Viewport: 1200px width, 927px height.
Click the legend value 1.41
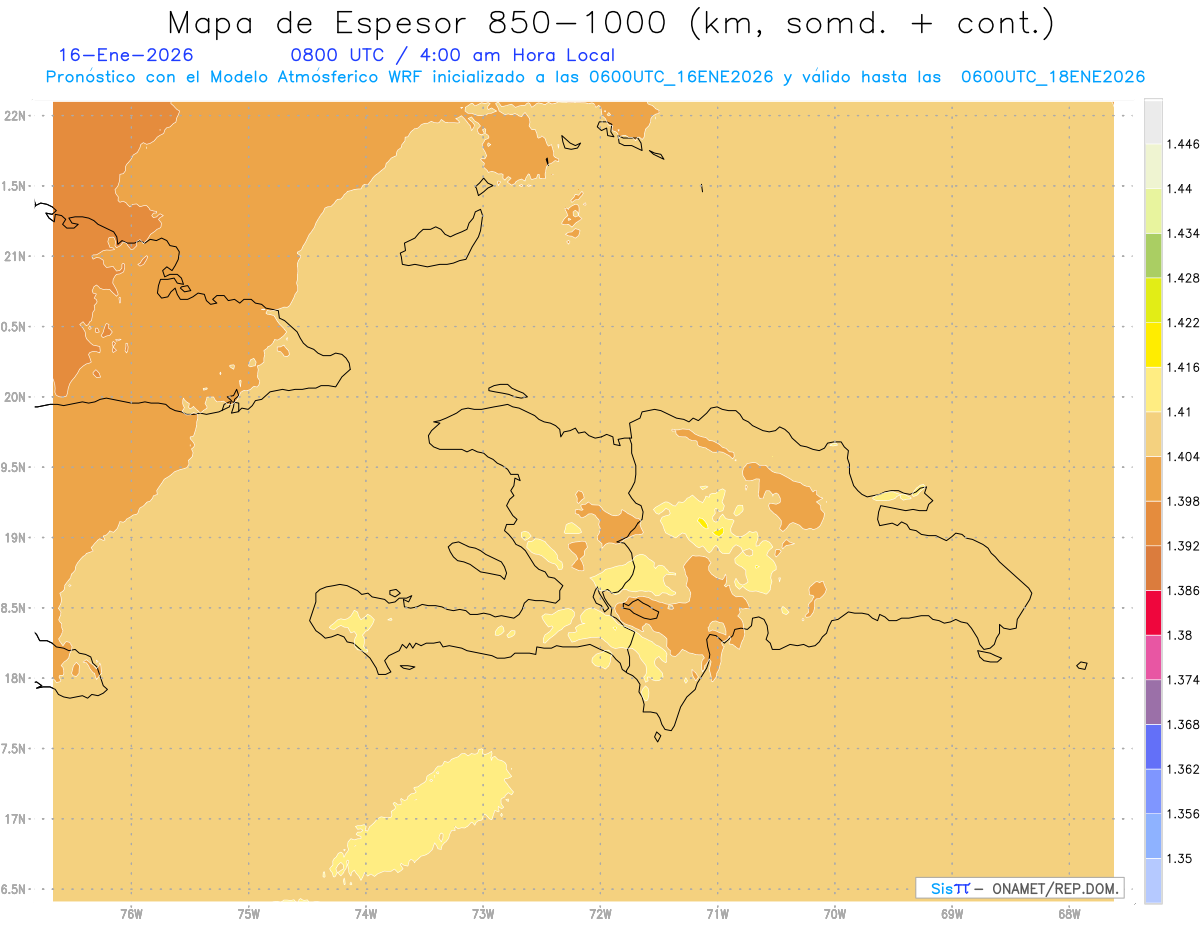1180,412
